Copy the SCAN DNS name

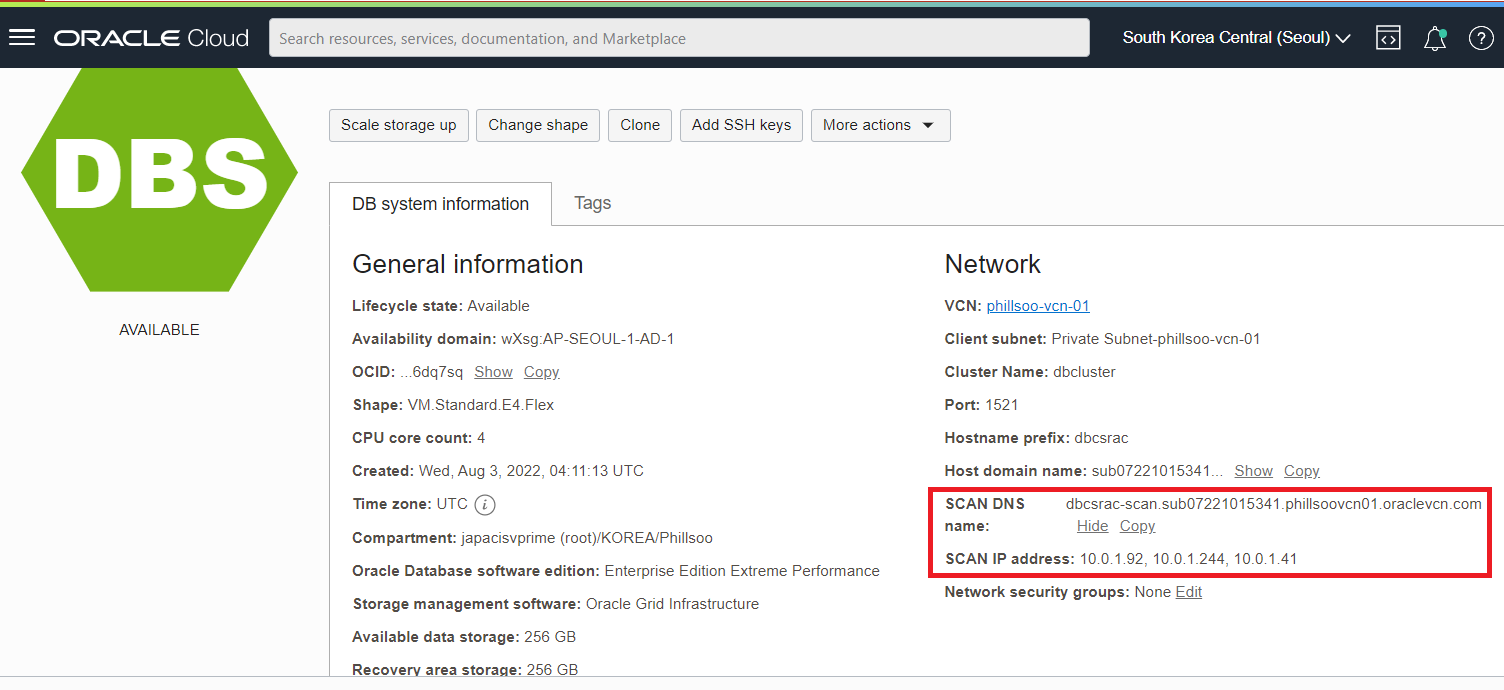[1137, 526]
